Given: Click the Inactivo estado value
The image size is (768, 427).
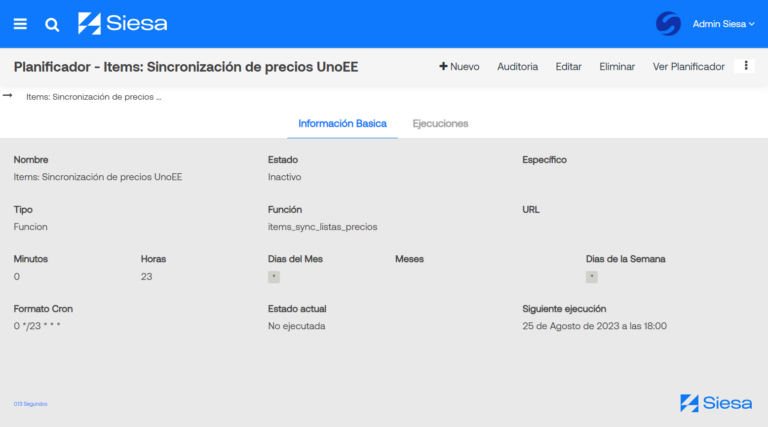Looking at the screenshot, I should [x=284, y=177].
